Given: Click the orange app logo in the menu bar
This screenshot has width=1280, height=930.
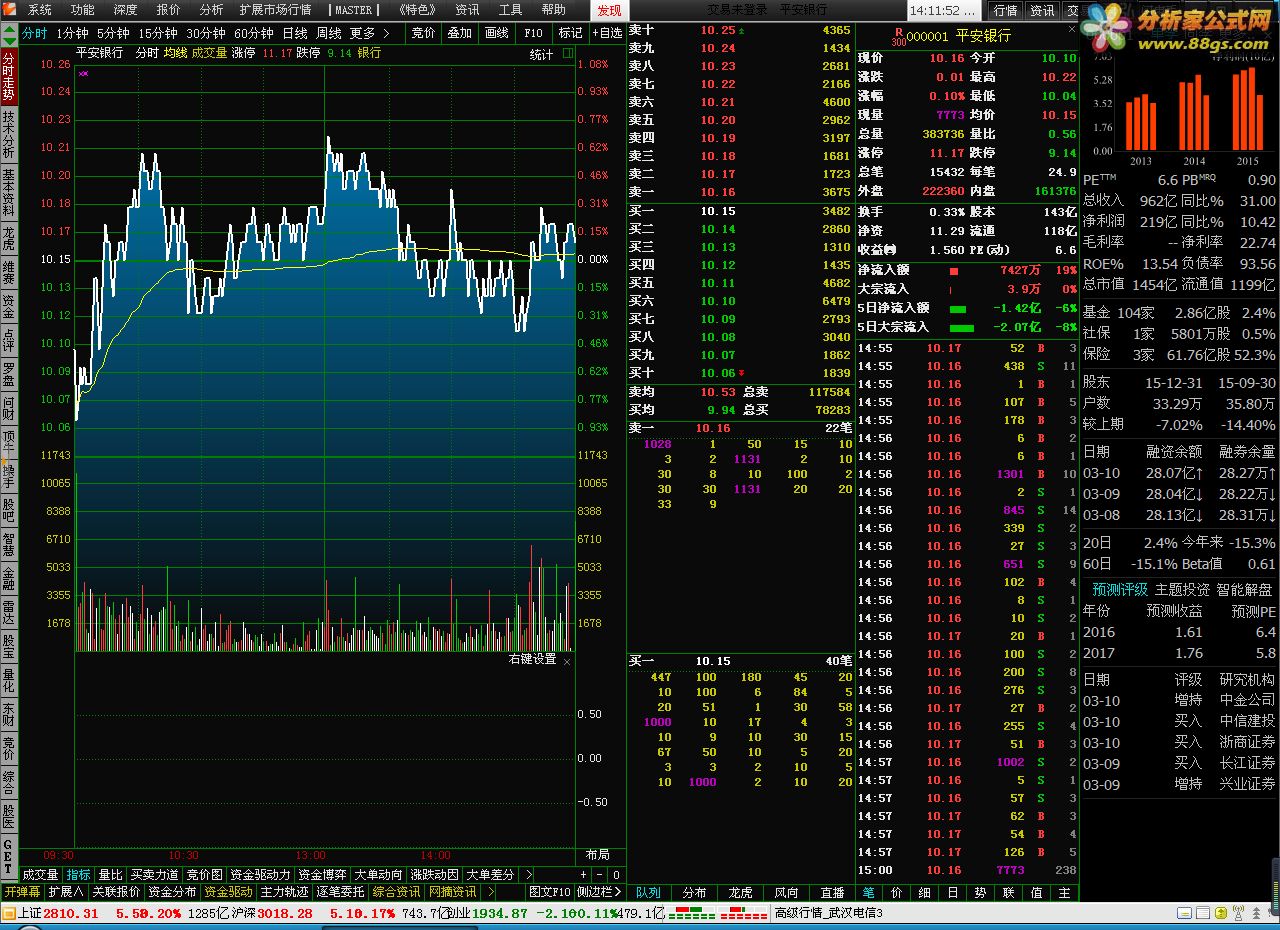Looking at the screenshot, I should point(10,10).
